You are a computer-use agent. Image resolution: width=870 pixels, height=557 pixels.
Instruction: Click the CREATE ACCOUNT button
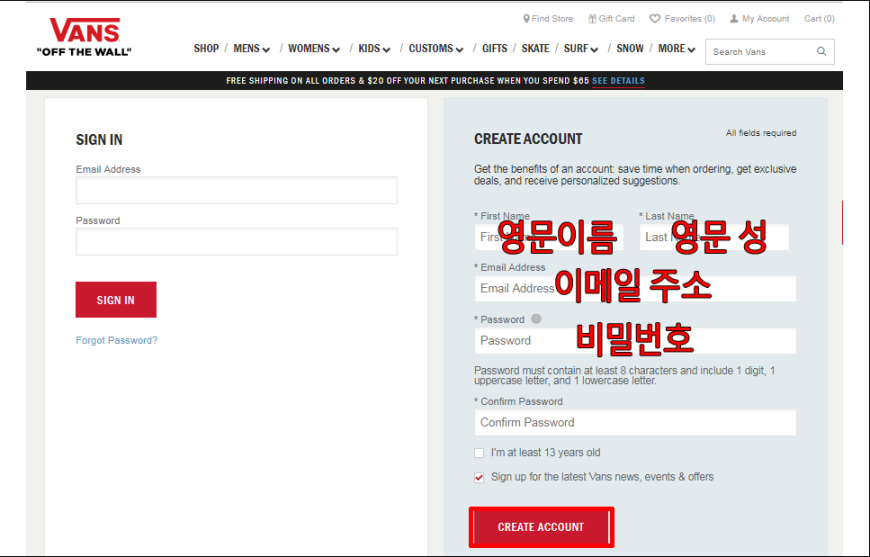coord(541,527)
